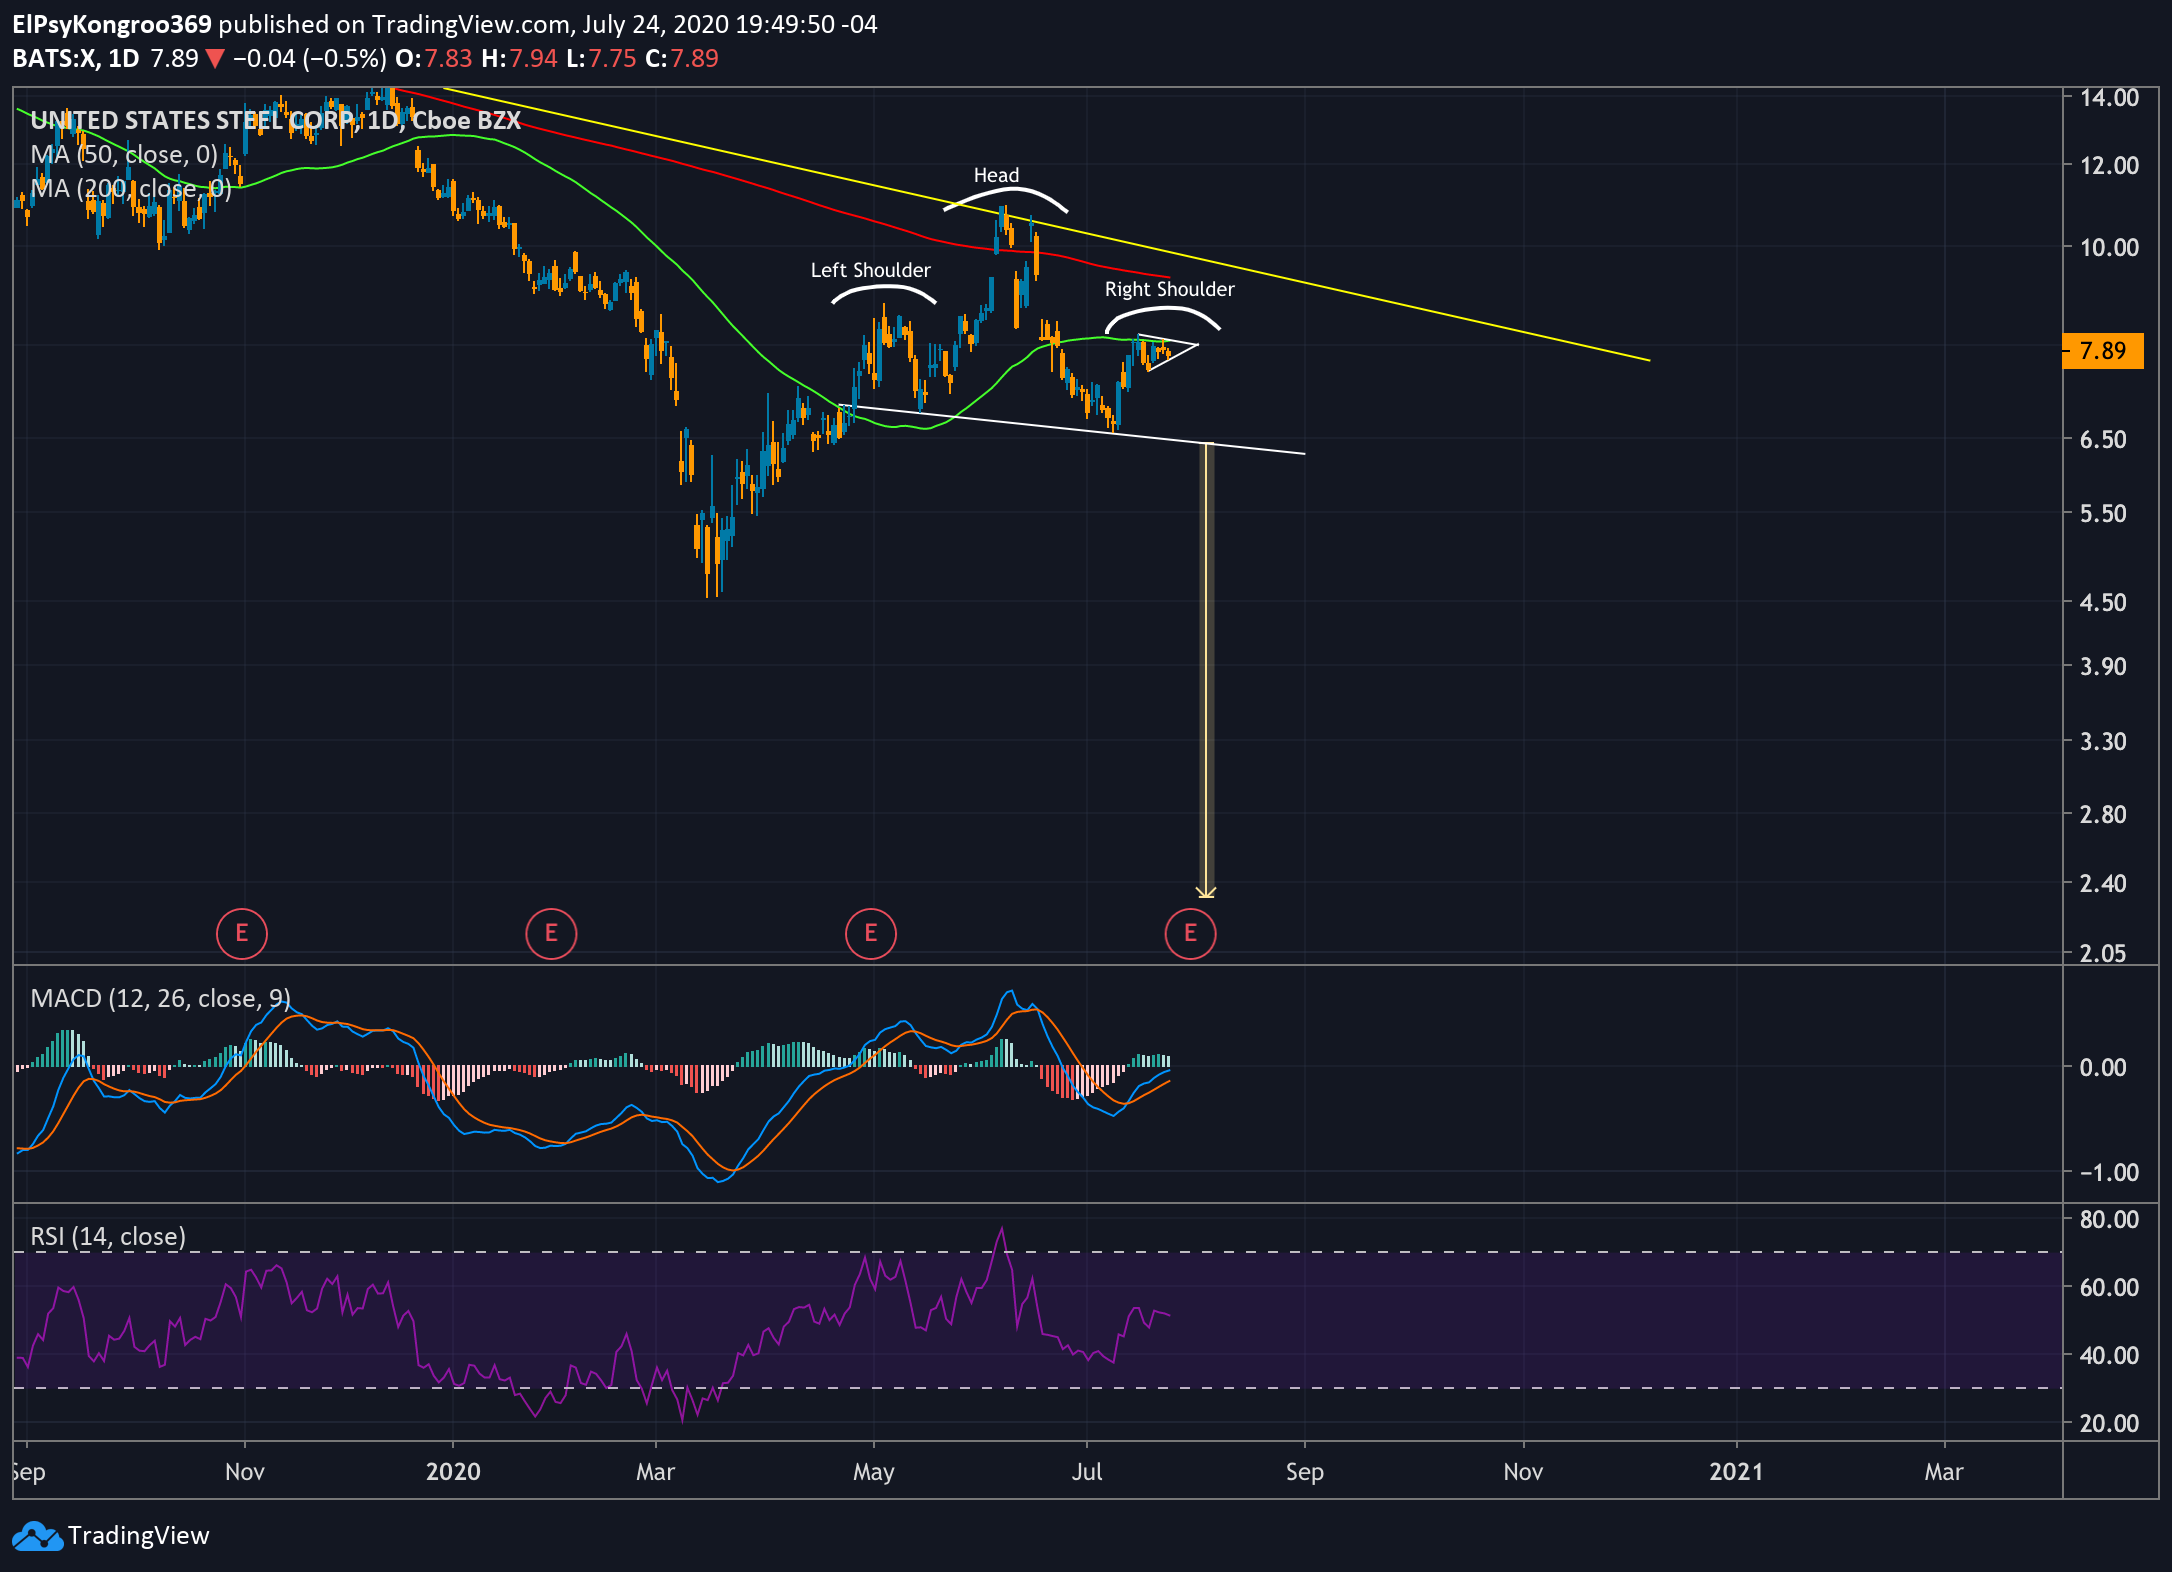Image resolution: width=2172 pixels, height=1572 pixels.
Task: Select the MA (50, close, 0) indicator label
Action: (x=124, y=155)
